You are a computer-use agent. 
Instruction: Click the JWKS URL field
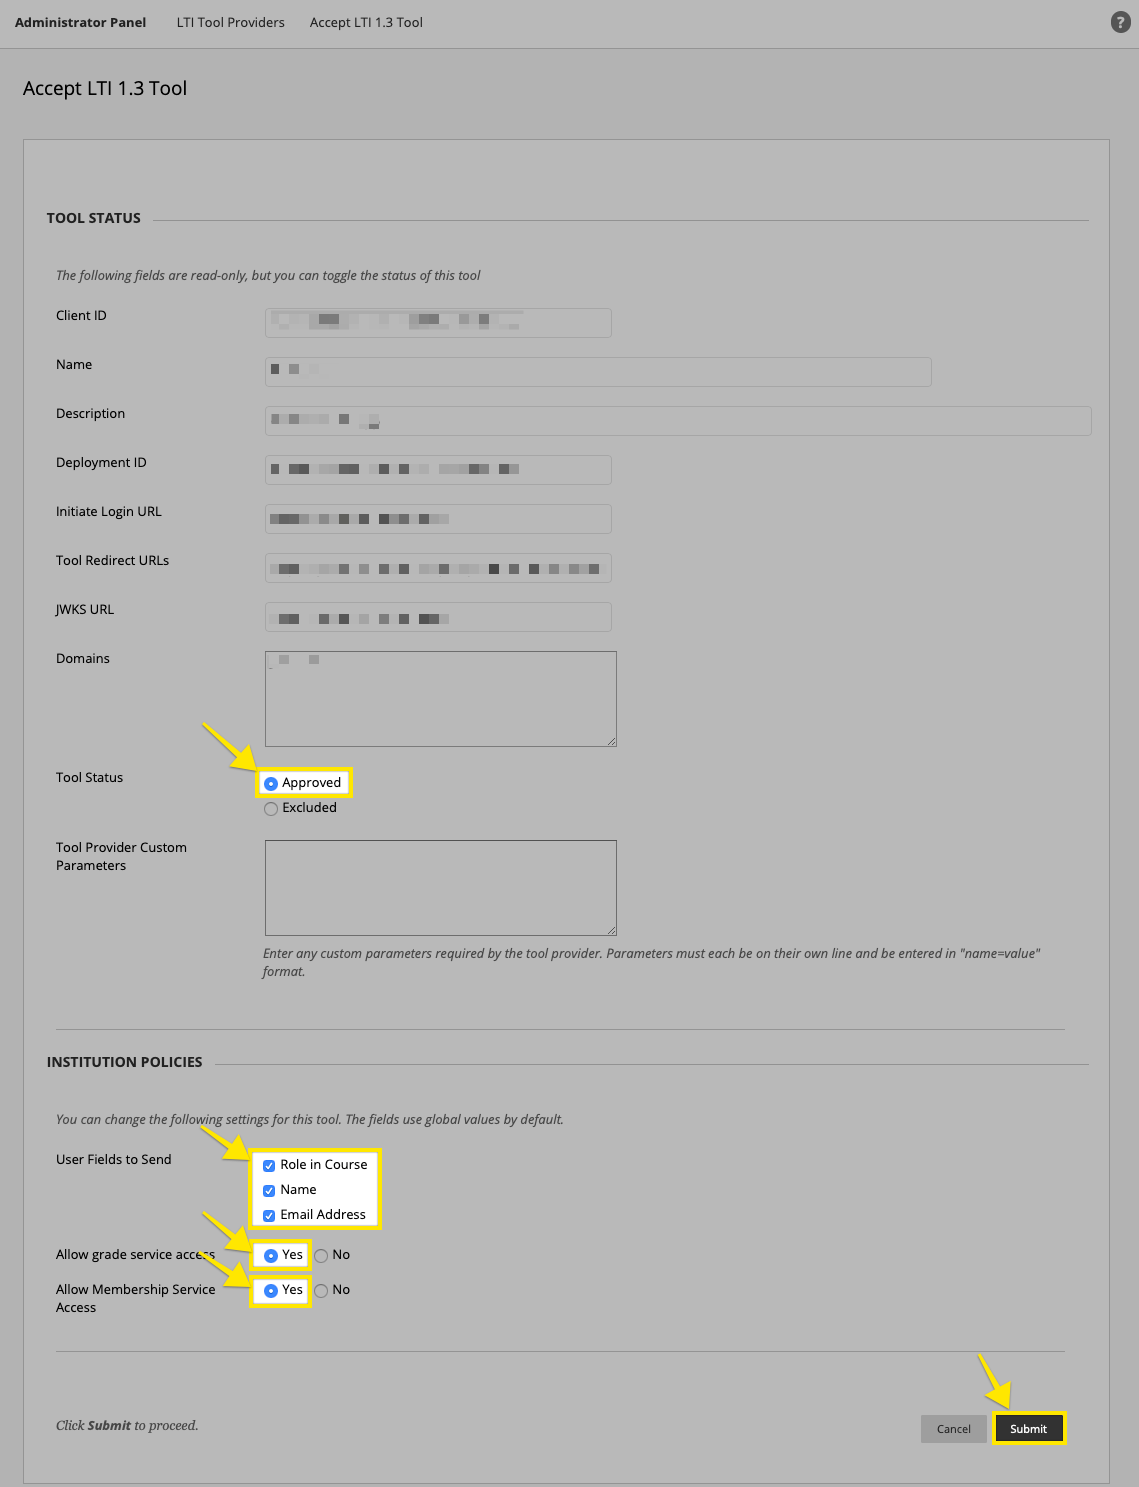(x=437, y=617)
